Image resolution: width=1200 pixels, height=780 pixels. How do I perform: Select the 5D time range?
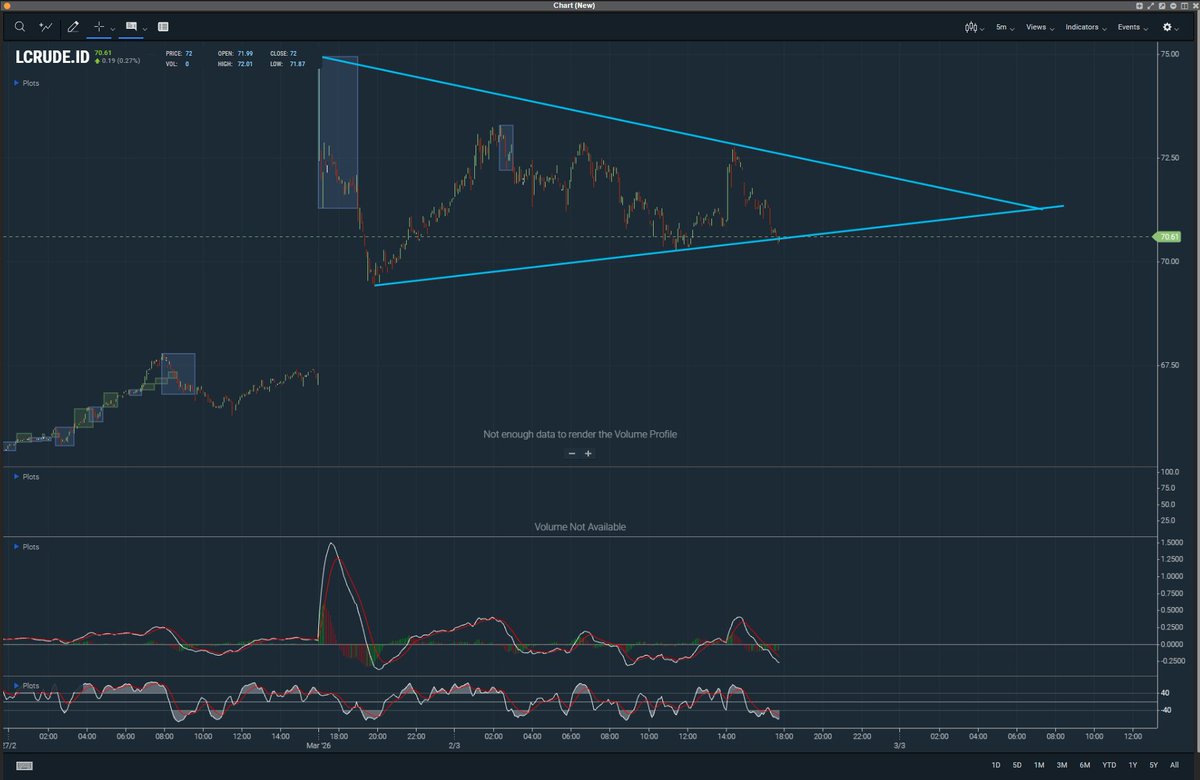[1017, 765]
